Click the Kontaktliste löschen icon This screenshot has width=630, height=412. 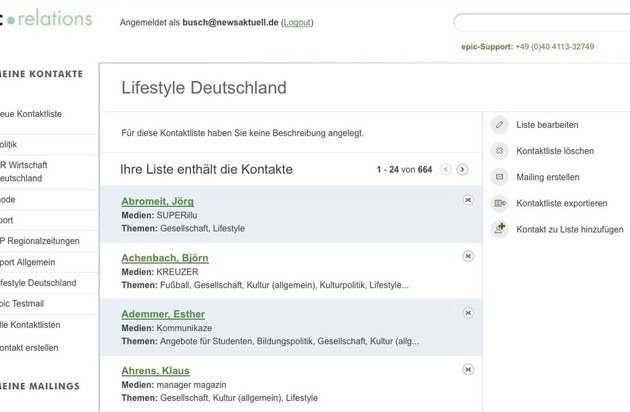pyautogui.click(x=500, y=151)
